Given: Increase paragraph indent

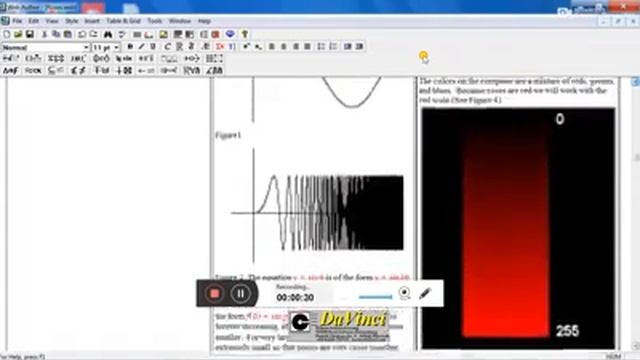Looking at the screenshot, I should pyautogui.click(x=360, y=47).
